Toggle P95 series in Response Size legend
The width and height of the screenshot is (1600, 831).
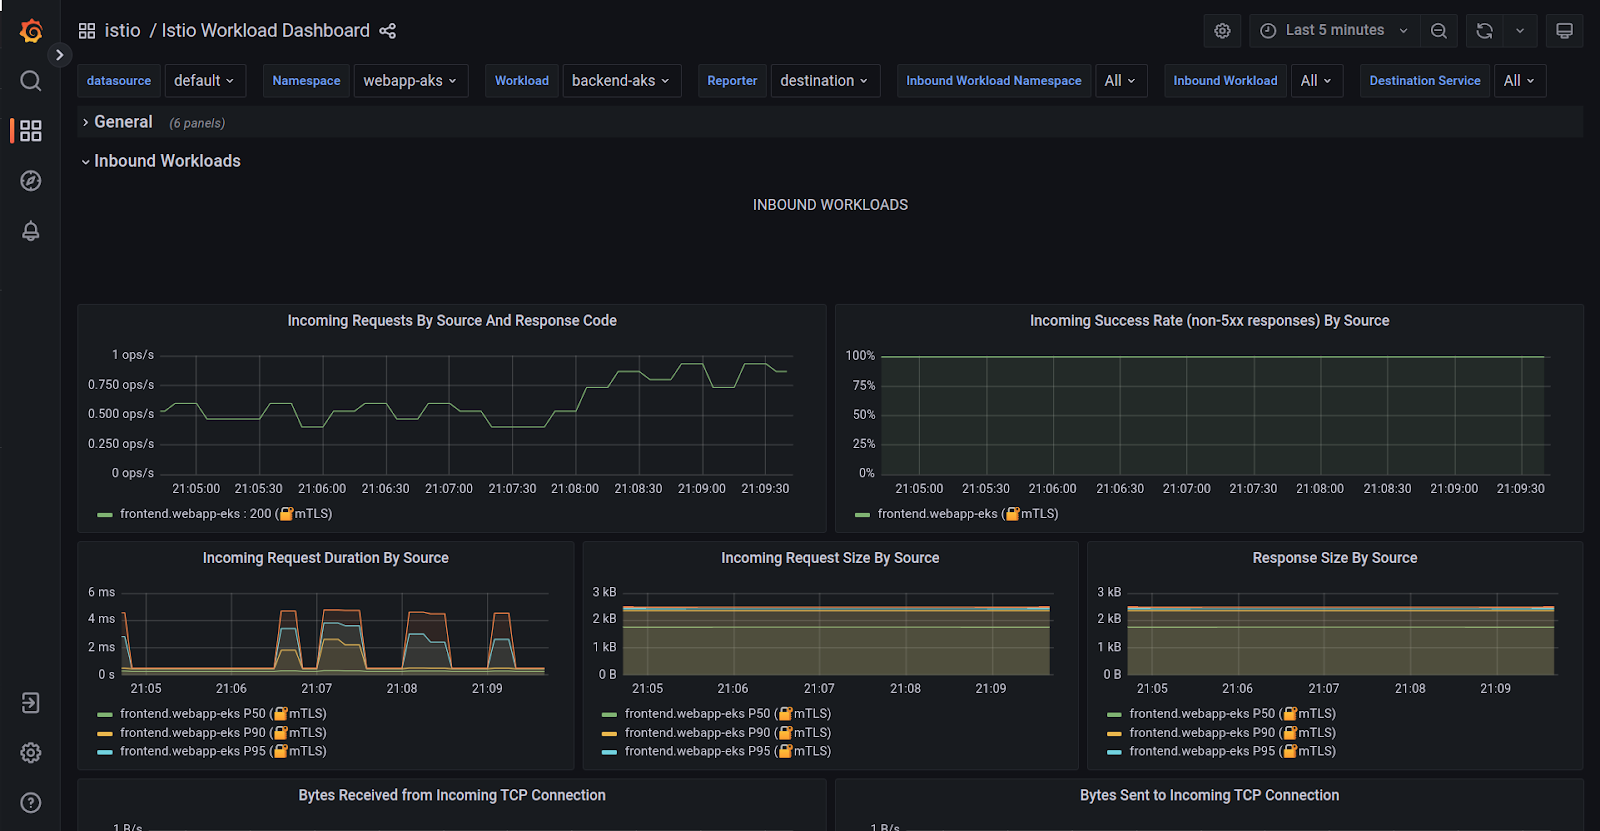[1202, 751]
